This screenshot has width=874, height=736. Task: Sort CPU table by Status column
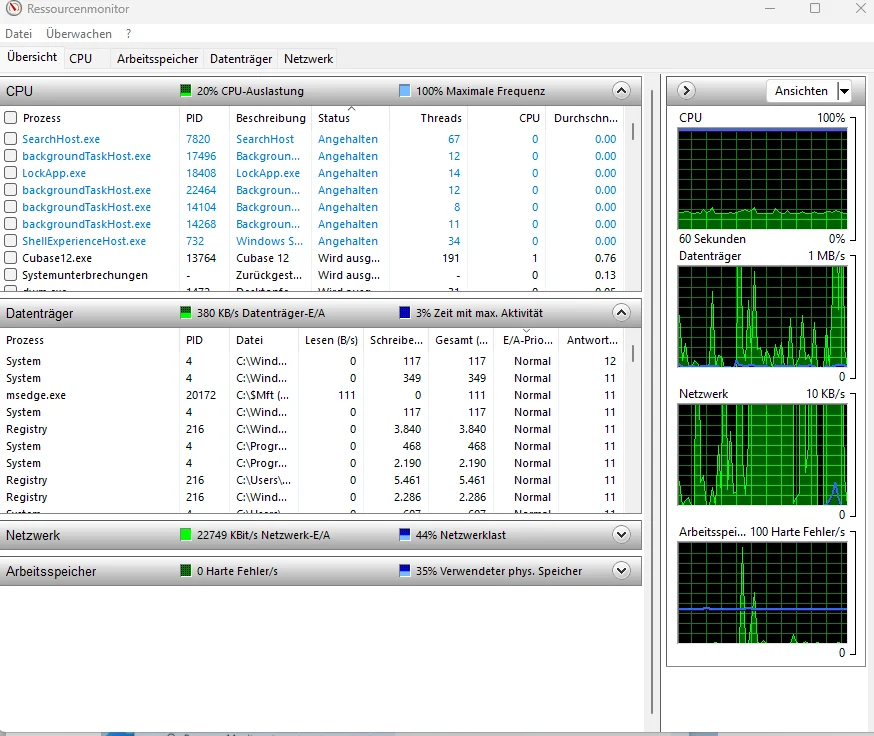tap(350, 118)
